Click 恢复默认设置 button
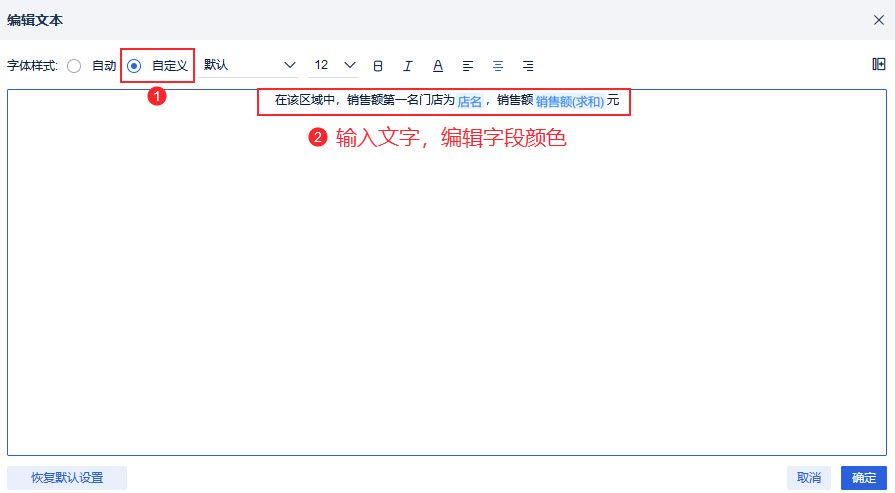Screen dimensions: 895x493 click(x=67, y=478)
